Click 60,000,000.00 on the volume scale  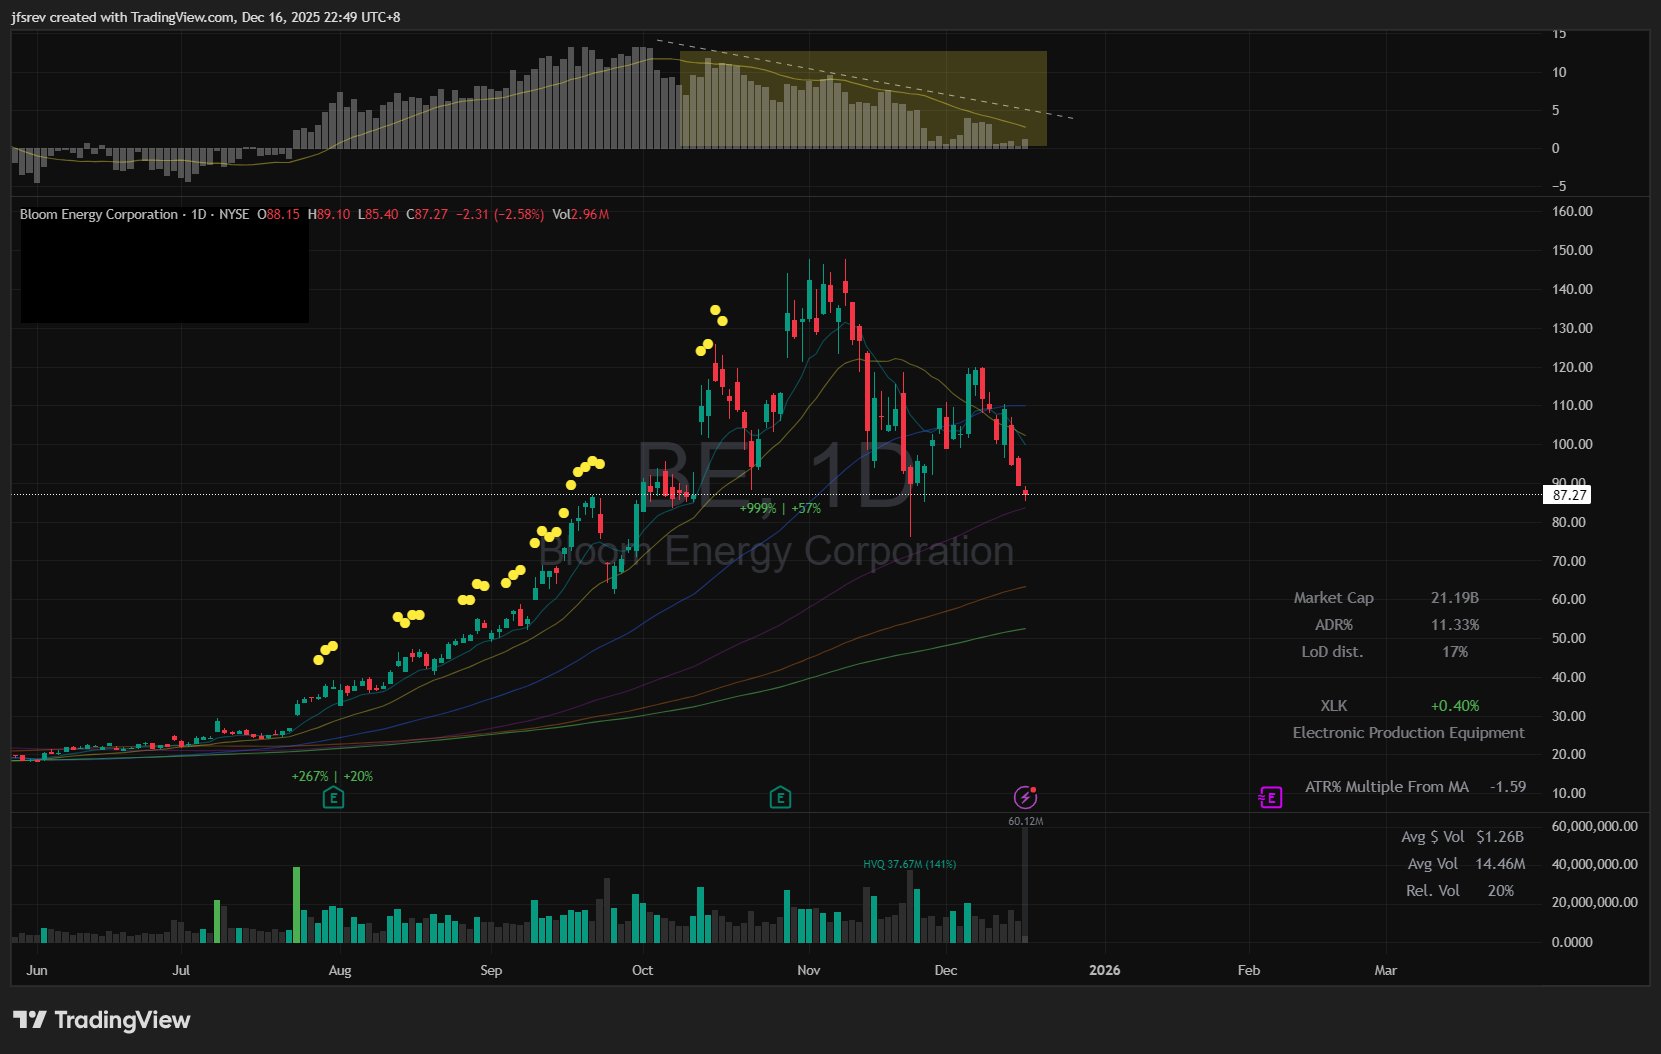(1595, 827)
